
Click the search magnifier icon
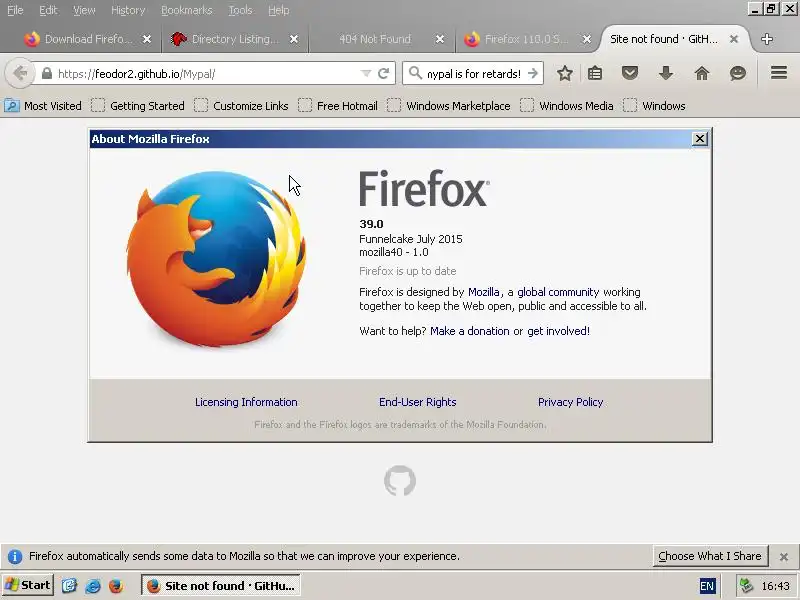(415, 73)
